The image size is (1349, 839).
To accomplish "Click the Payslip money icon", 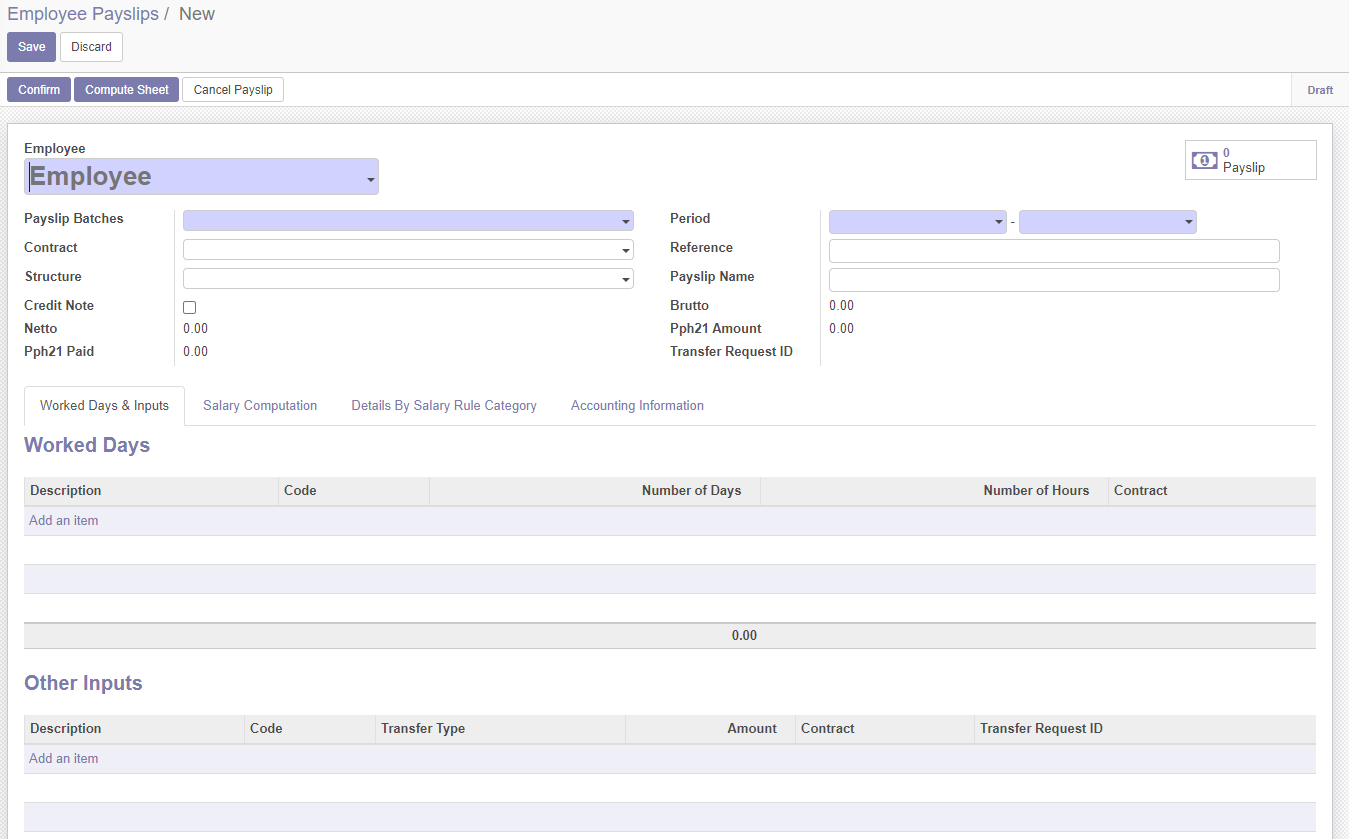I will [x=1205, y=160].
